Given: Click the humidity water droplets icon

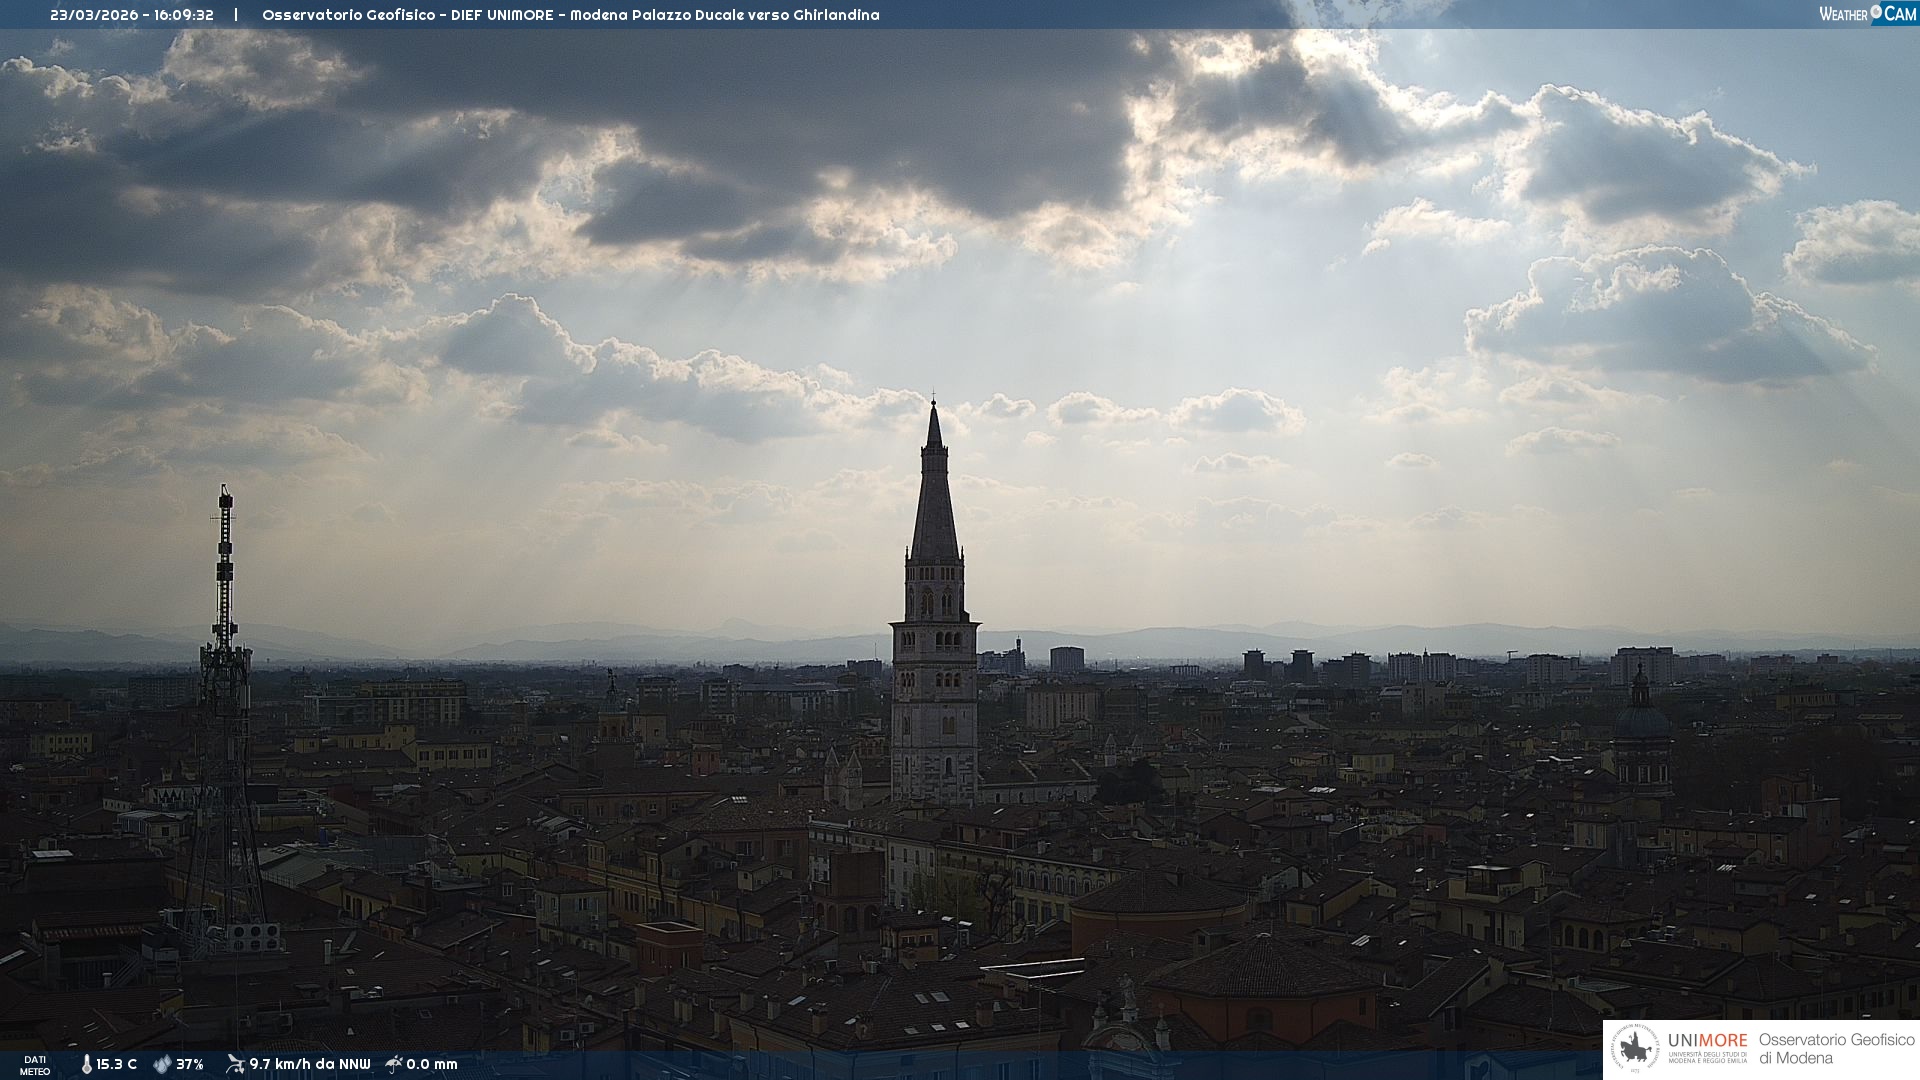Looking at the screenshot, I should tap(162, 1064).
